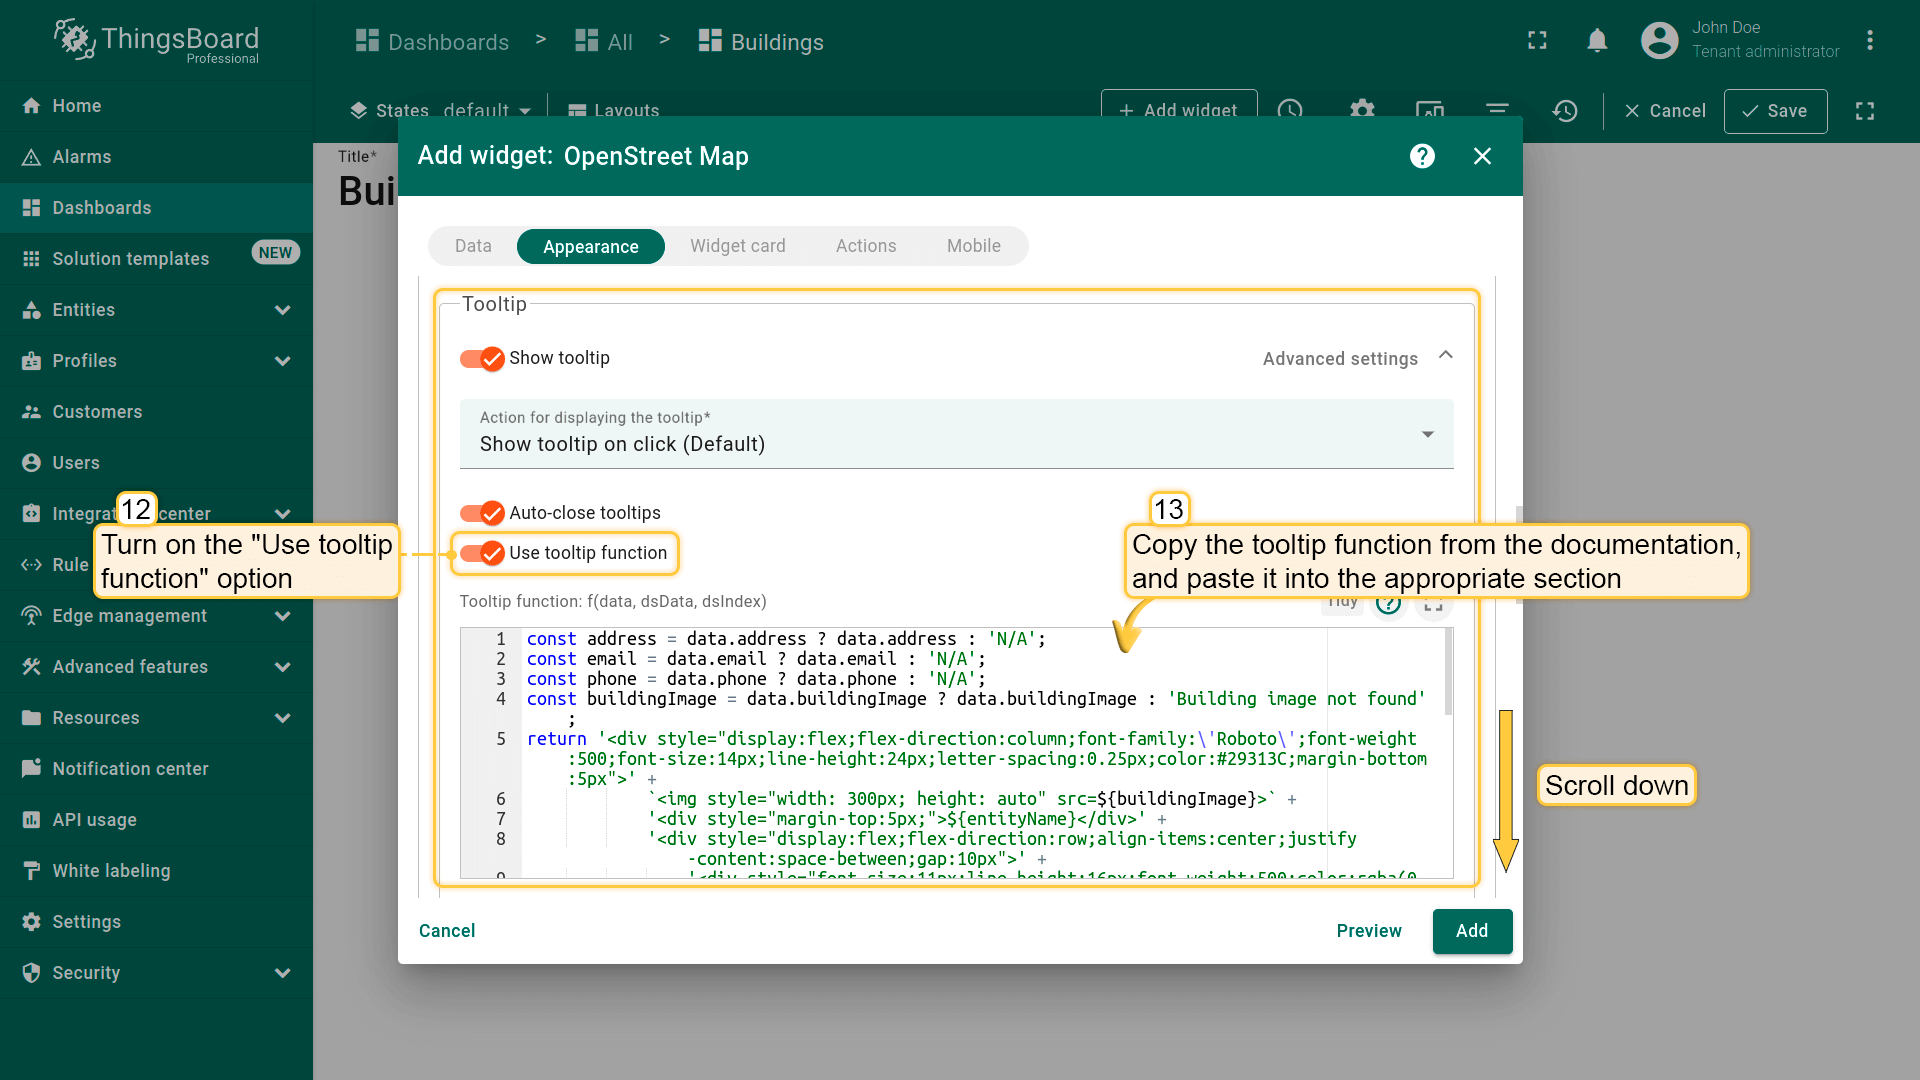Click the Add button
The image size is (1920, 1080).
[x=1471, y=931]
